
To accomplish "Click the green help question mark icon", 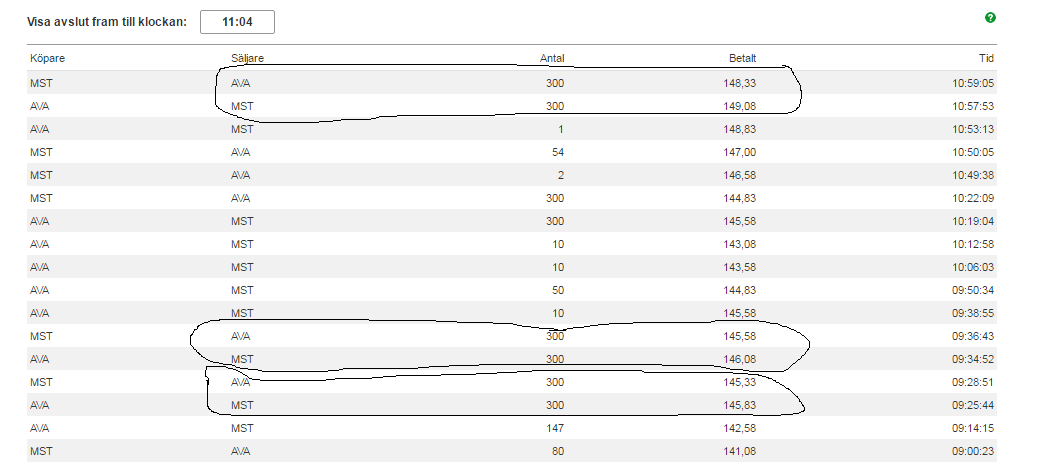I will (x=990, y=18).
